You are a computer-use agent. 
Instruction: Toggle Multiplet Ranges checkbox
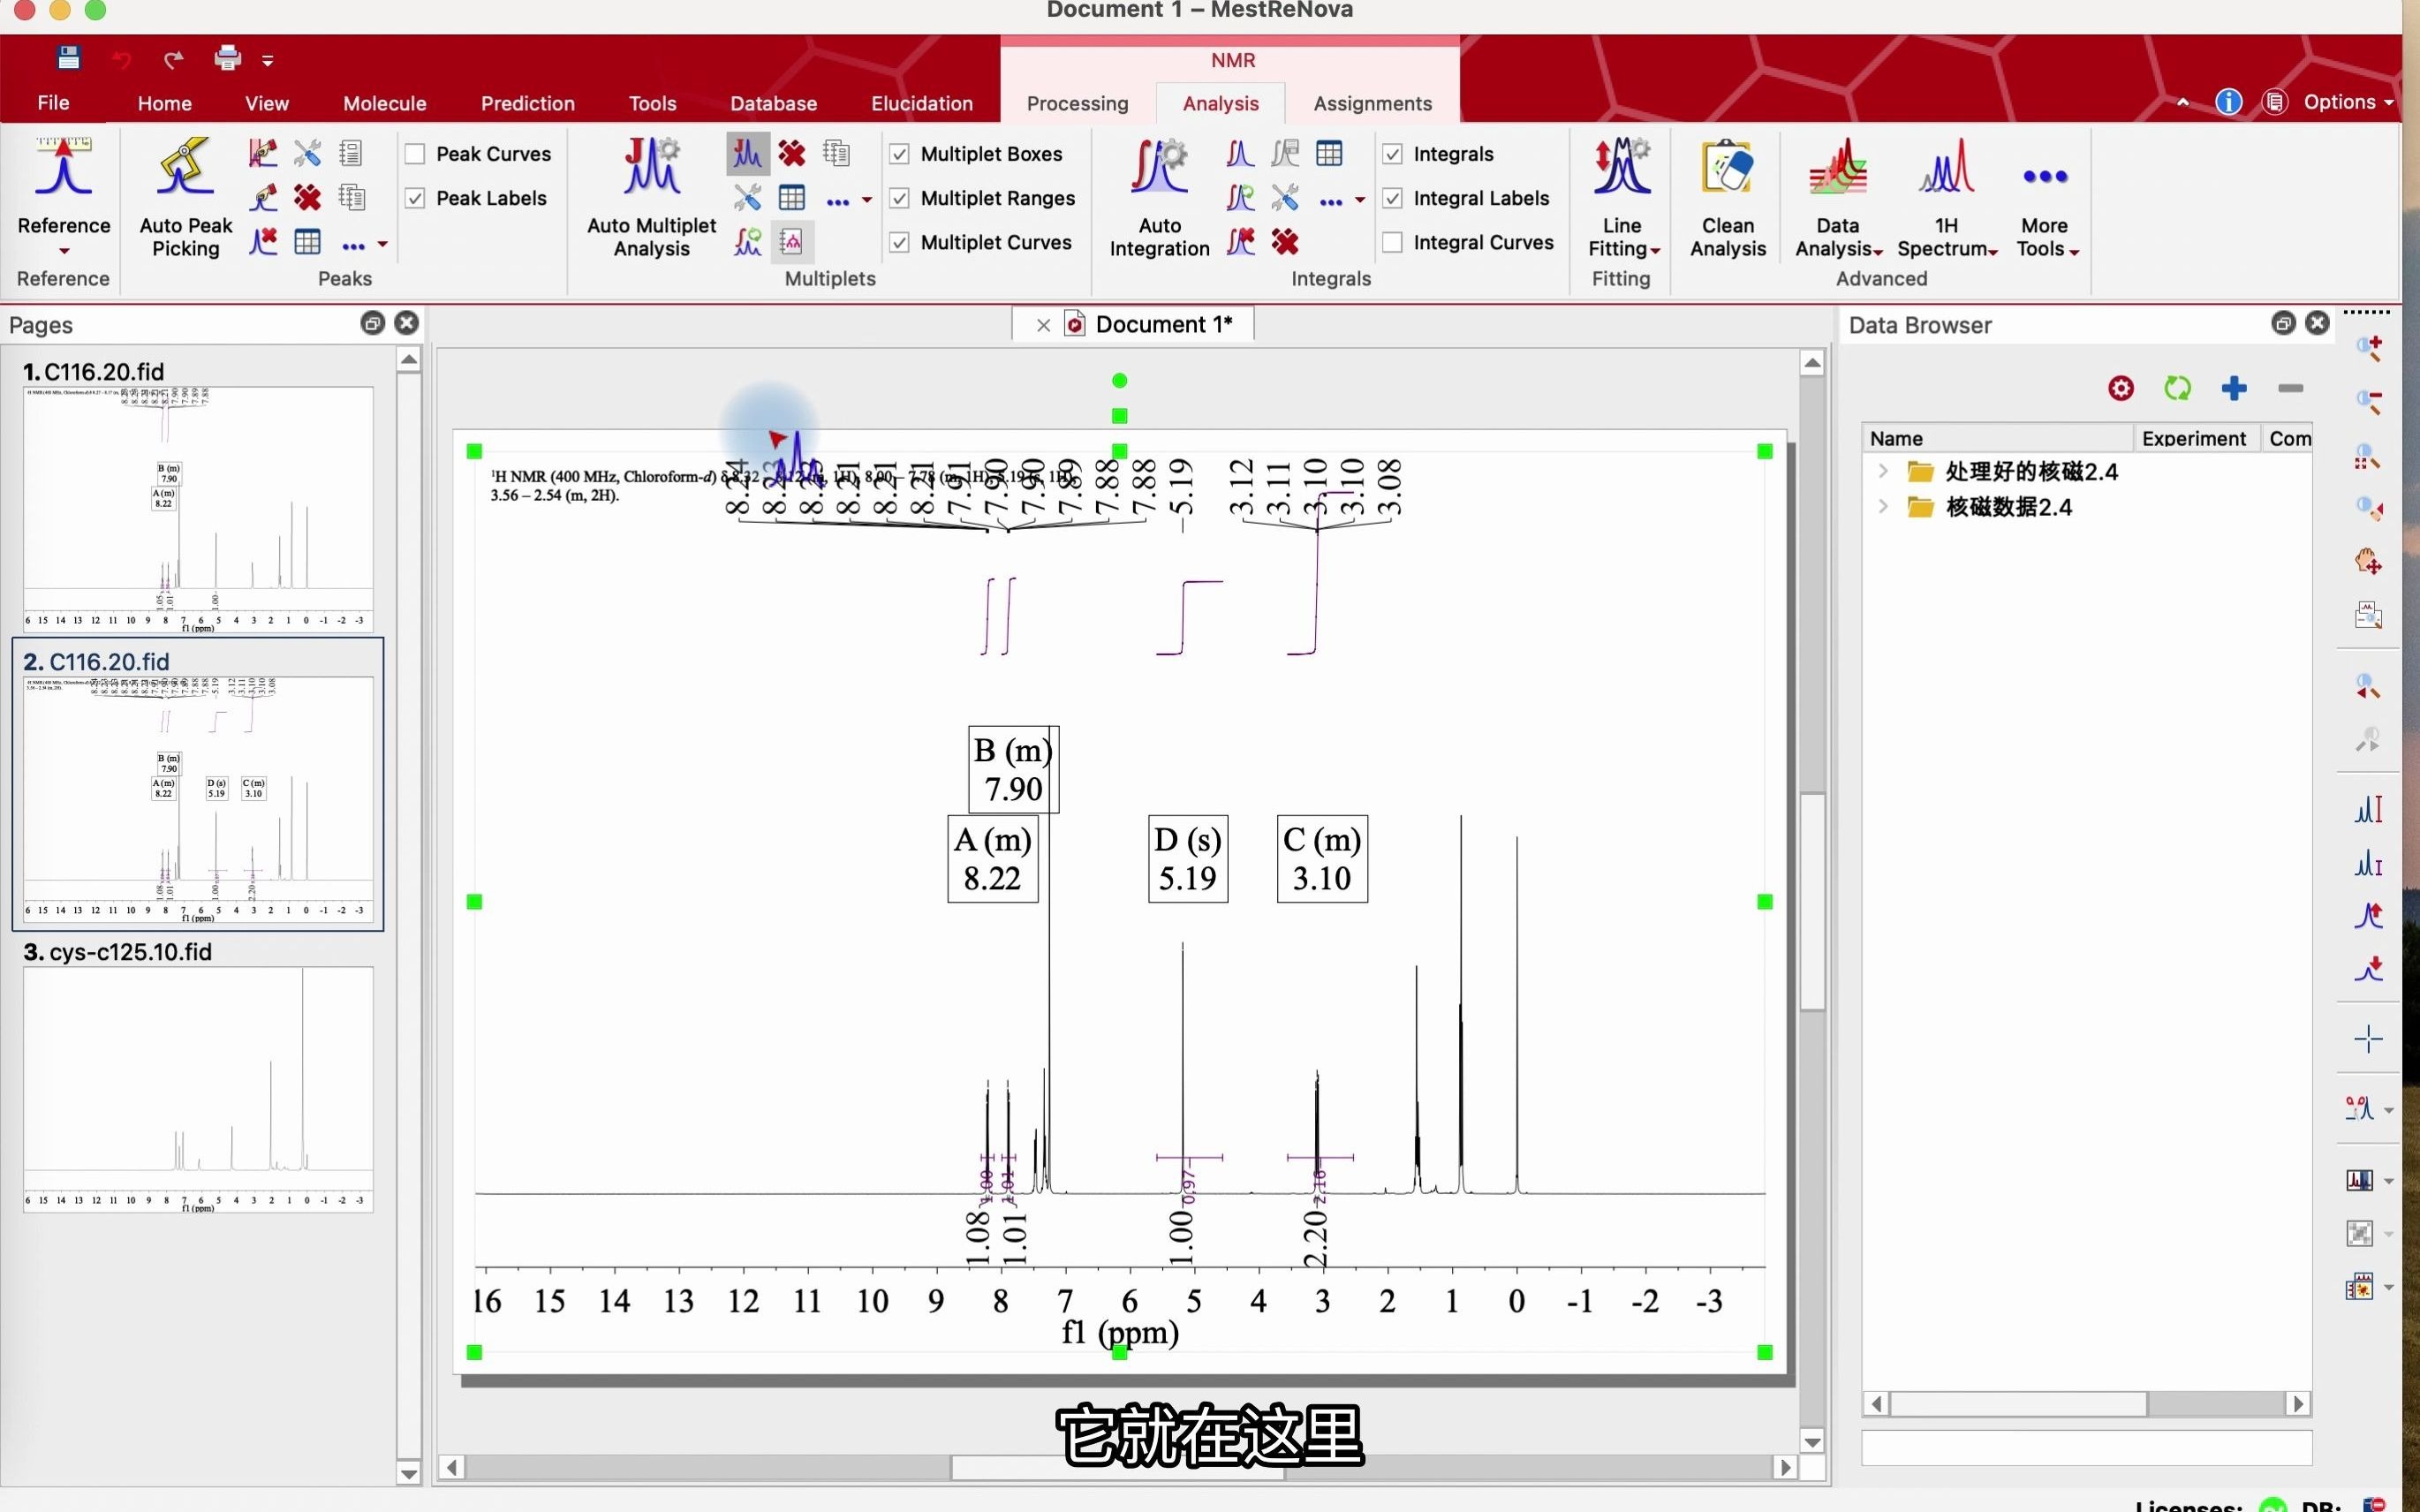pyautogui.click(x=899, y=198)
